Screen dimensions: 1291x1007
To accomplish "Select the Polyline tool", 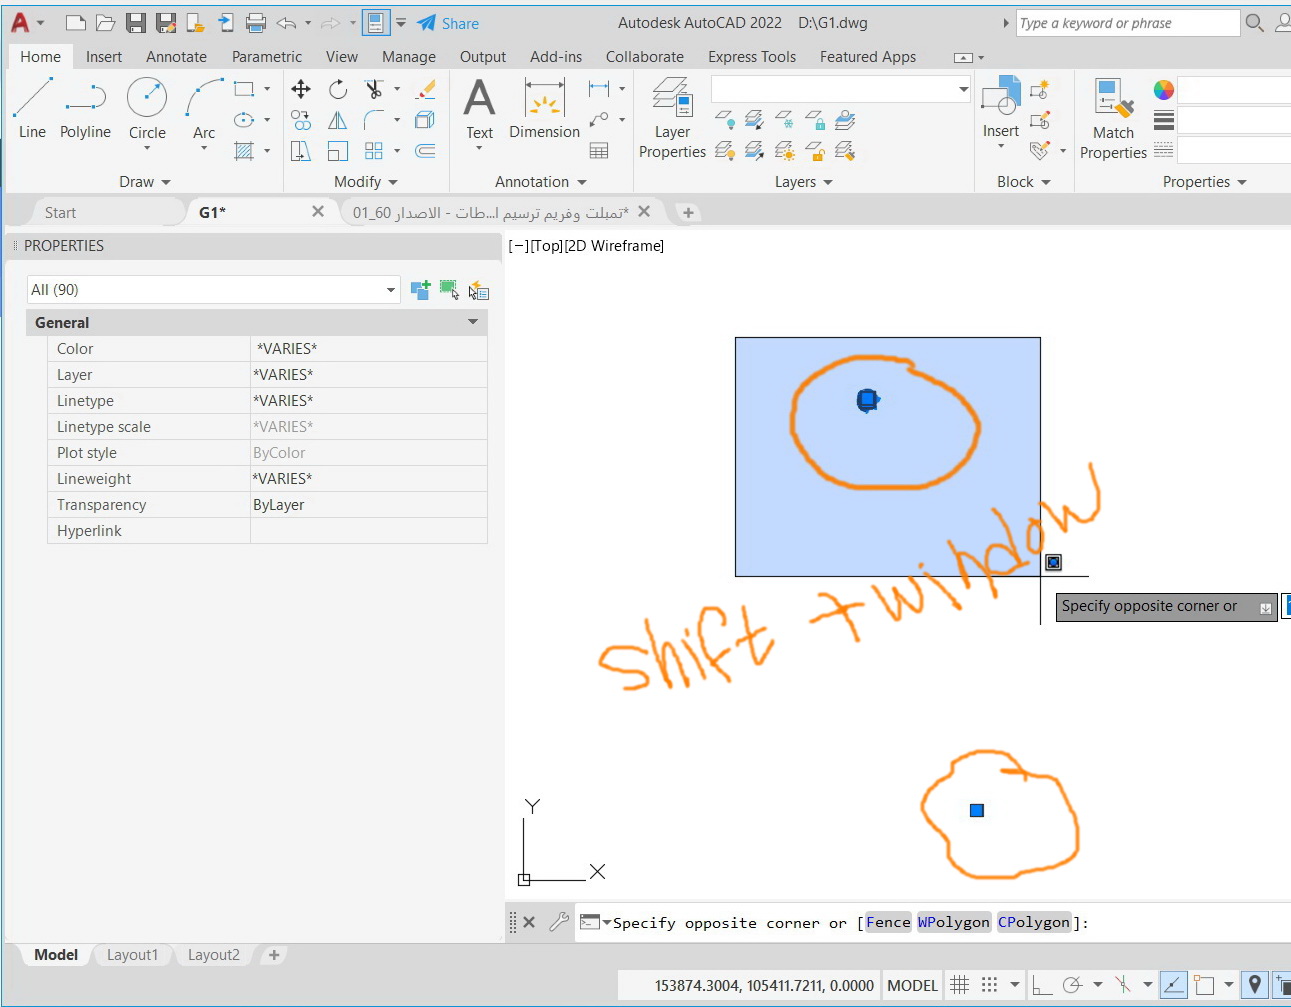I will point(85,112).
